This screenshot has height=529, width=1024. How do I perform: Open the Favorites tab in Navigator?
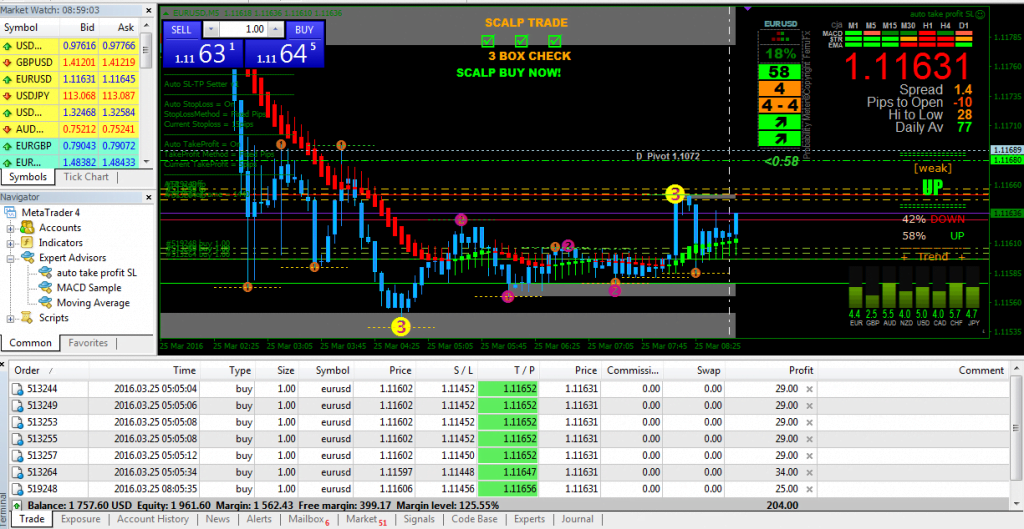88,342
